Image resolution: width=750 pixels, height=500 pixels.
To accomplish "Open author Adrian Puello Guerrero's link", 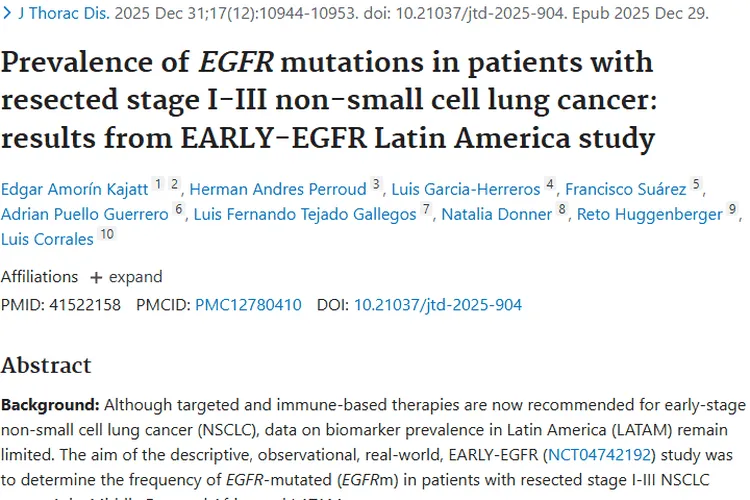I will click(x=86, y=214).
